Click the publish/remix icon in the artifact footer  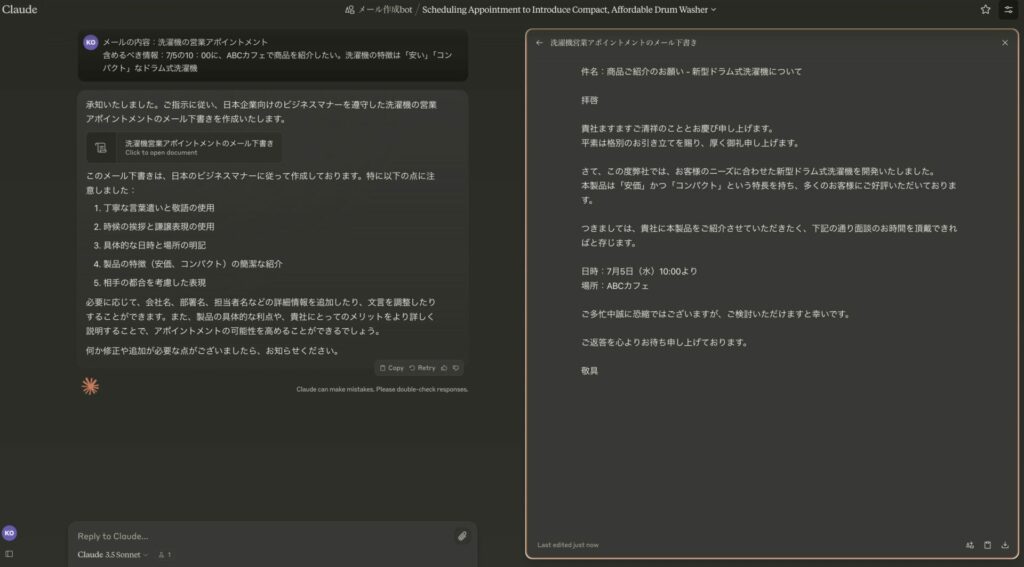pos(970,545)
